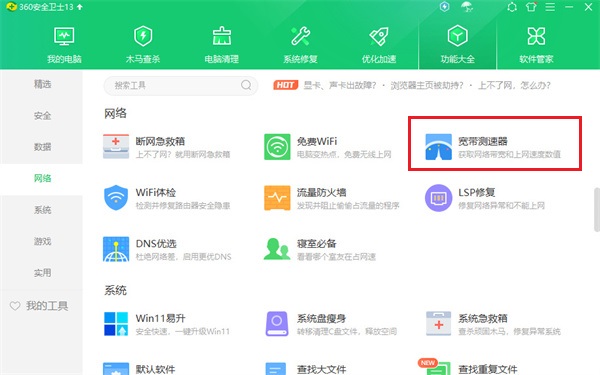Click the Win11易升 title text
Screen dimensions: 600x375
pos(160,318)
